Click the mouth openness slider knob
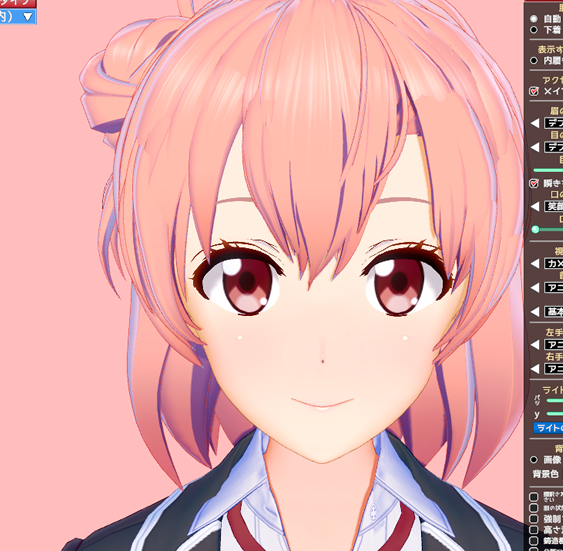The height and width of the screenshot is (551, 563). pyautogui.click(x=535, y=229)
